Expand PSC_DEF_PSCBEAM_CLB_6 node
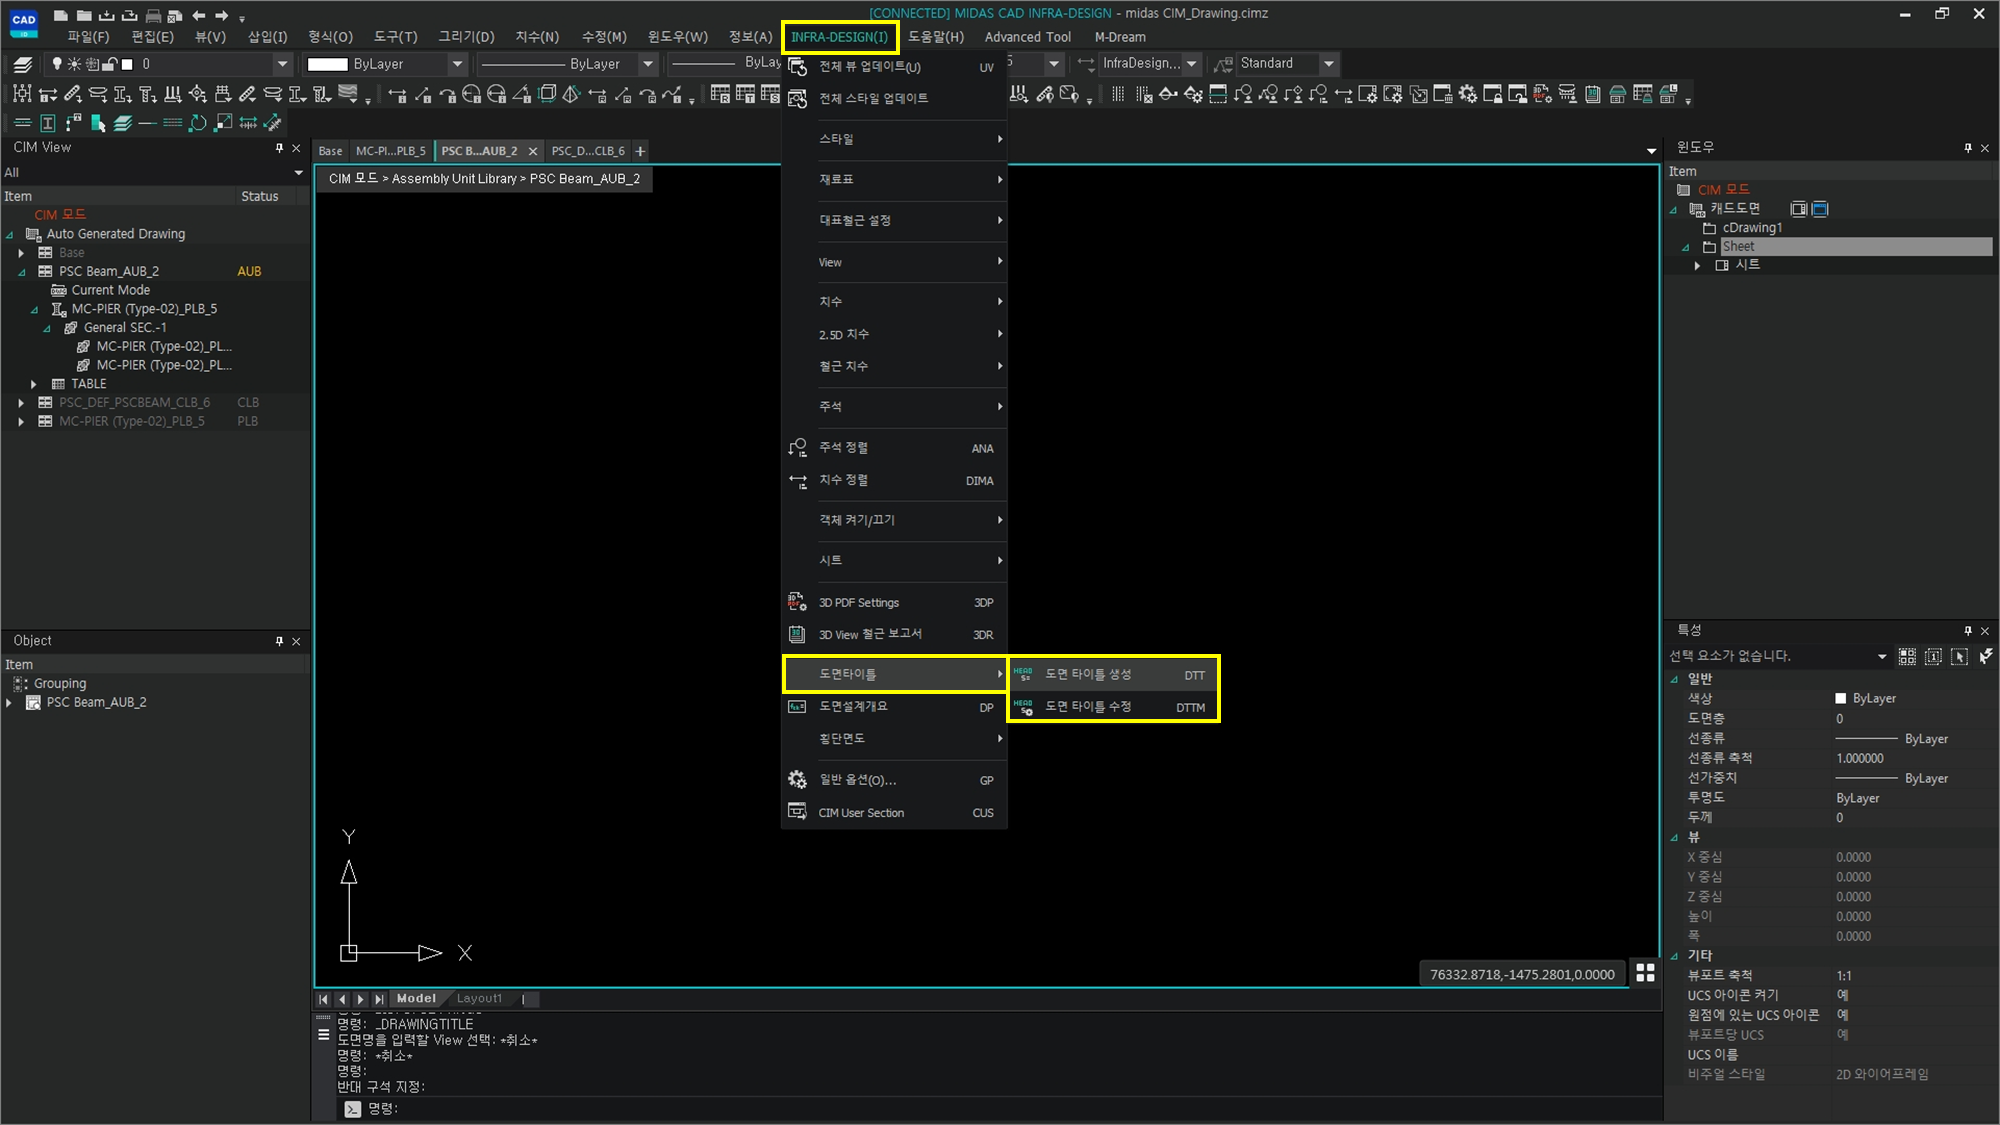Viewport: 2000px width, 1125px height. click(21, 403)
